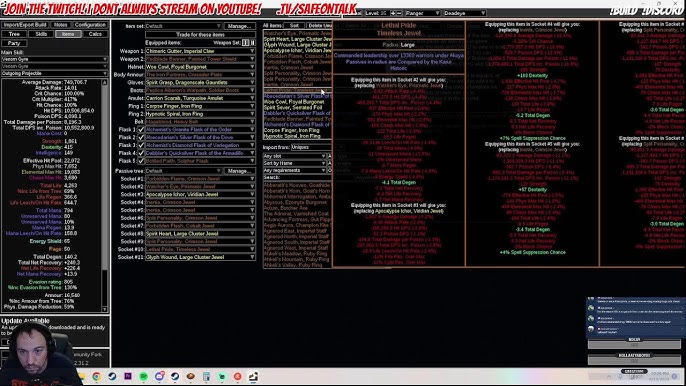Select the Items tab
This screenshot has height=386, width=686.
click(68, 34)
